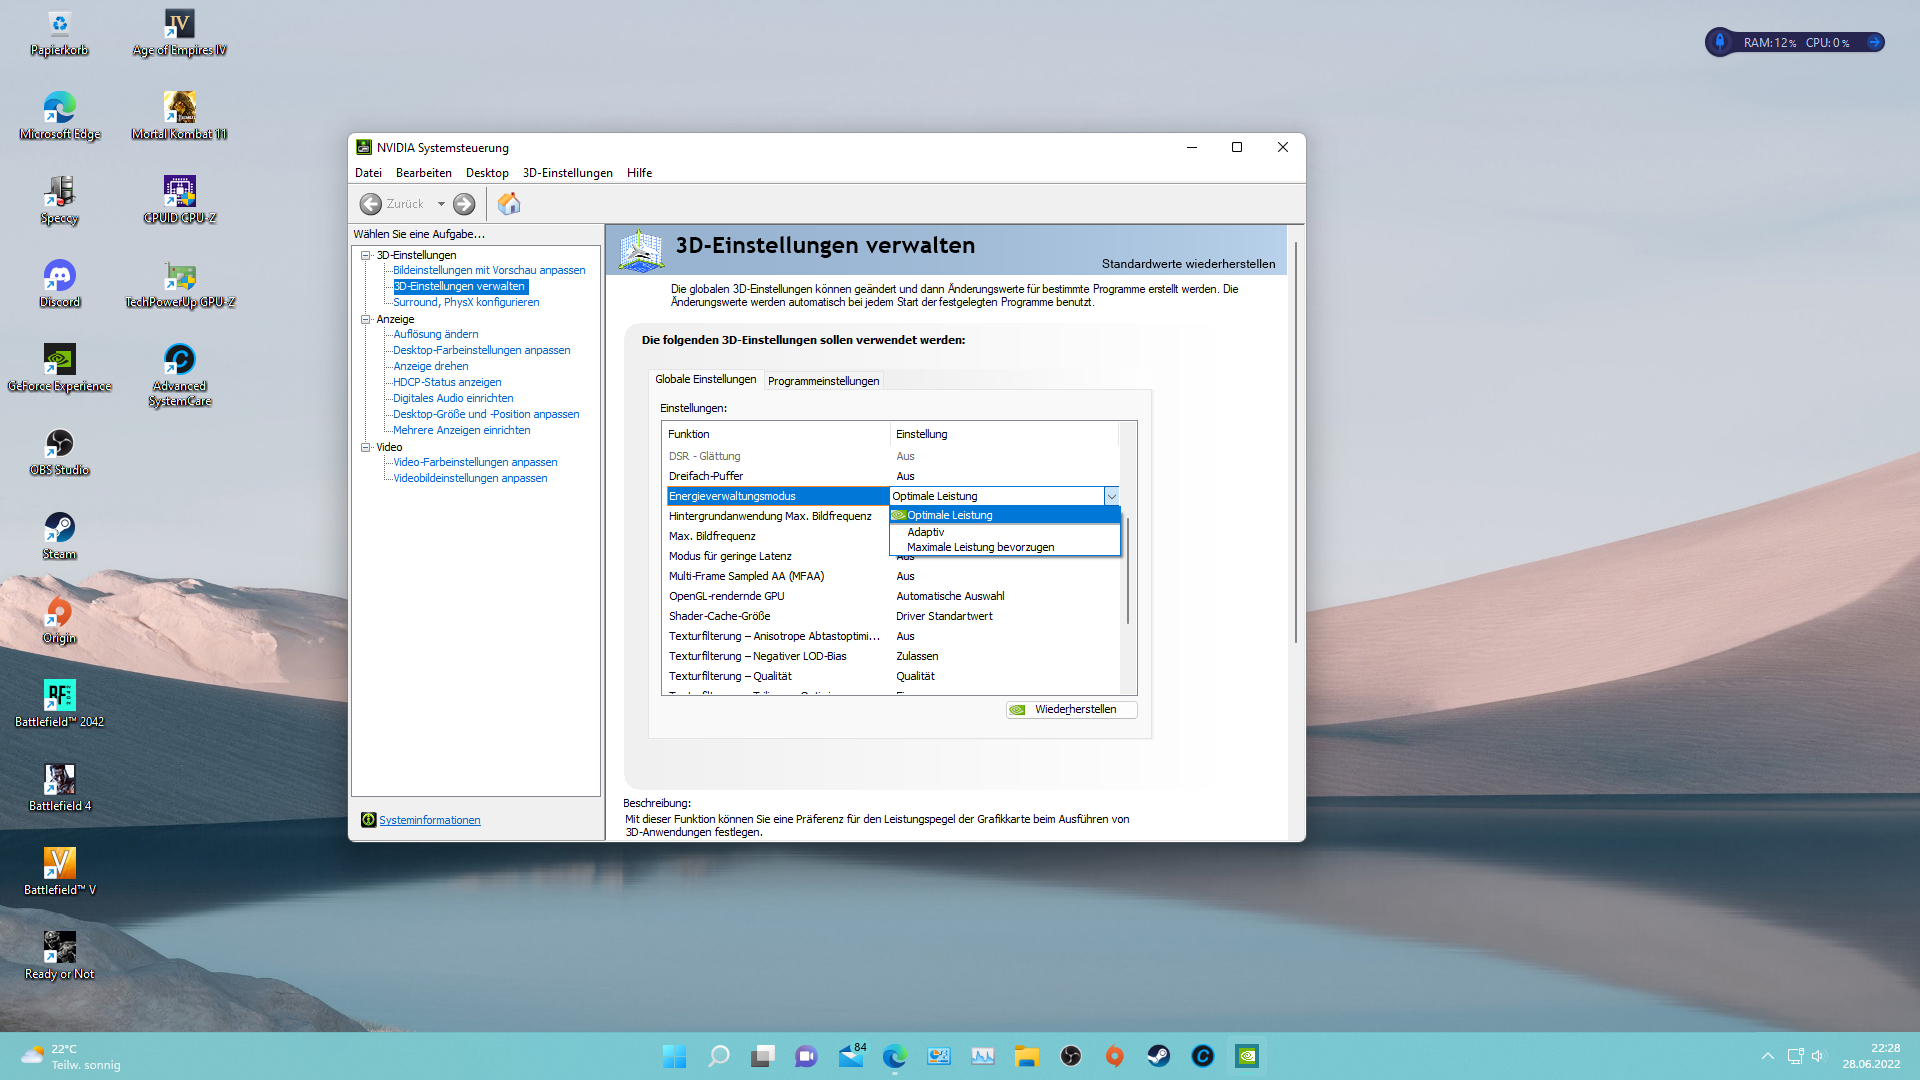The width and height of the screenshot is (1920, 1080).
Task: Show hidden tray icons chevron
Action: (1768, 1056)
